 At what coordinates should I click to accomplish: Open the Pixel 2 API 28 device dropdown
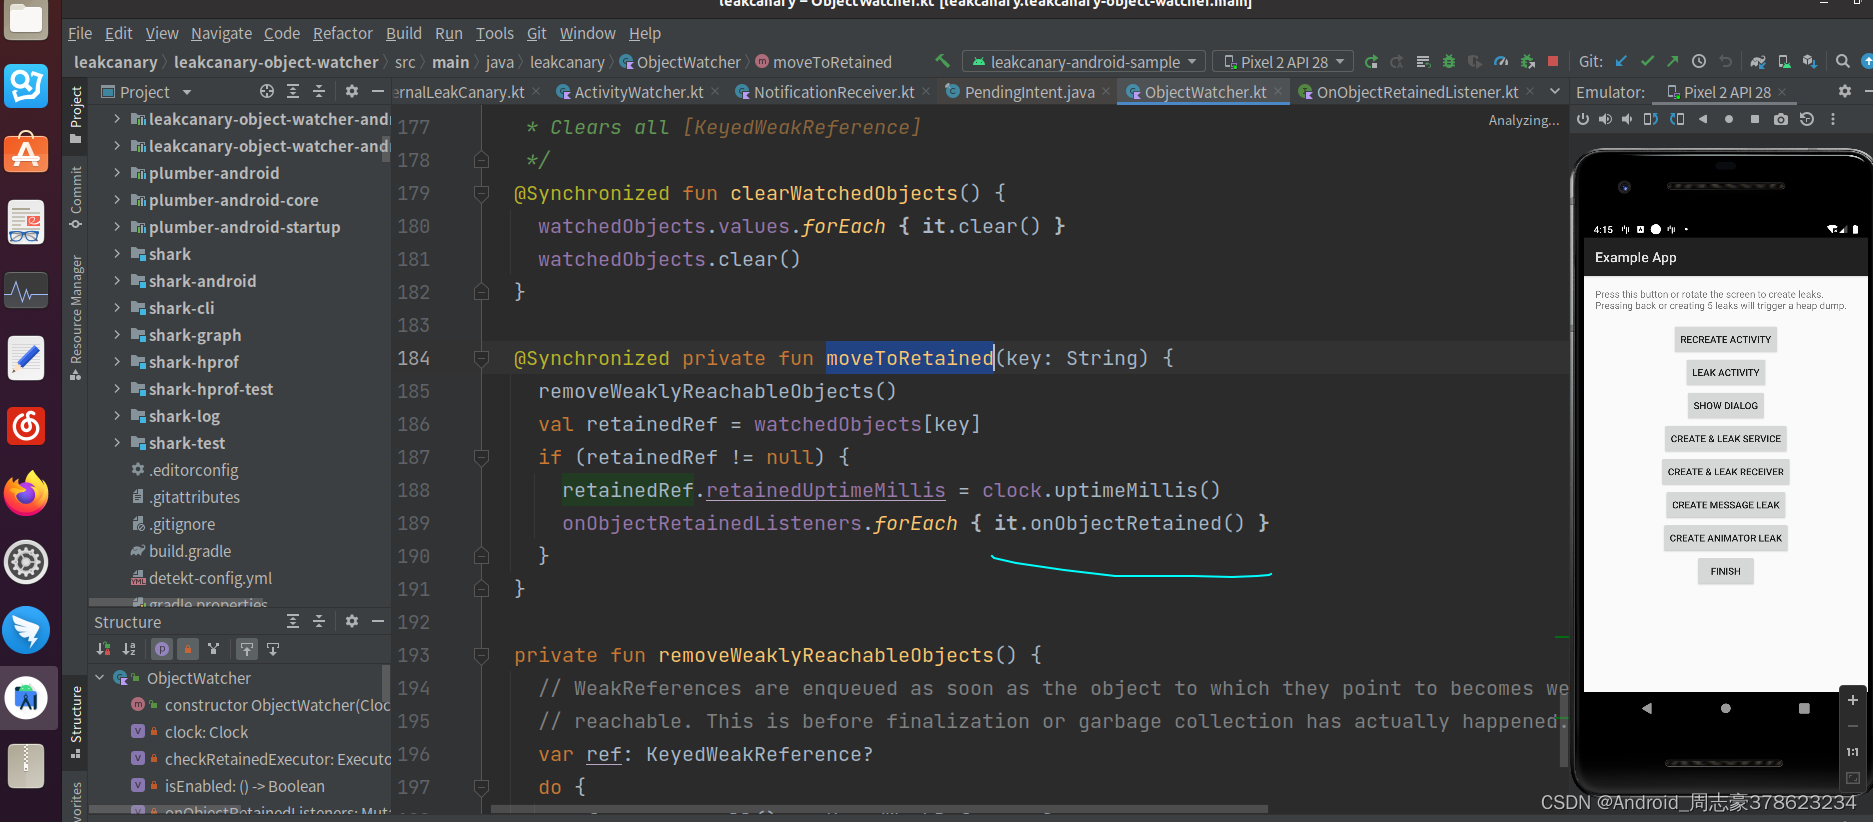coord(1283,62)
